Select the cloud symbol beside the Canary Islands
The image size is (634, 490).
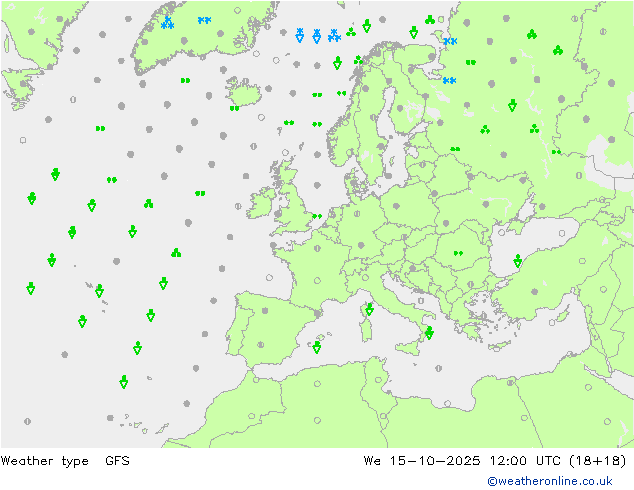pos(110,418)
